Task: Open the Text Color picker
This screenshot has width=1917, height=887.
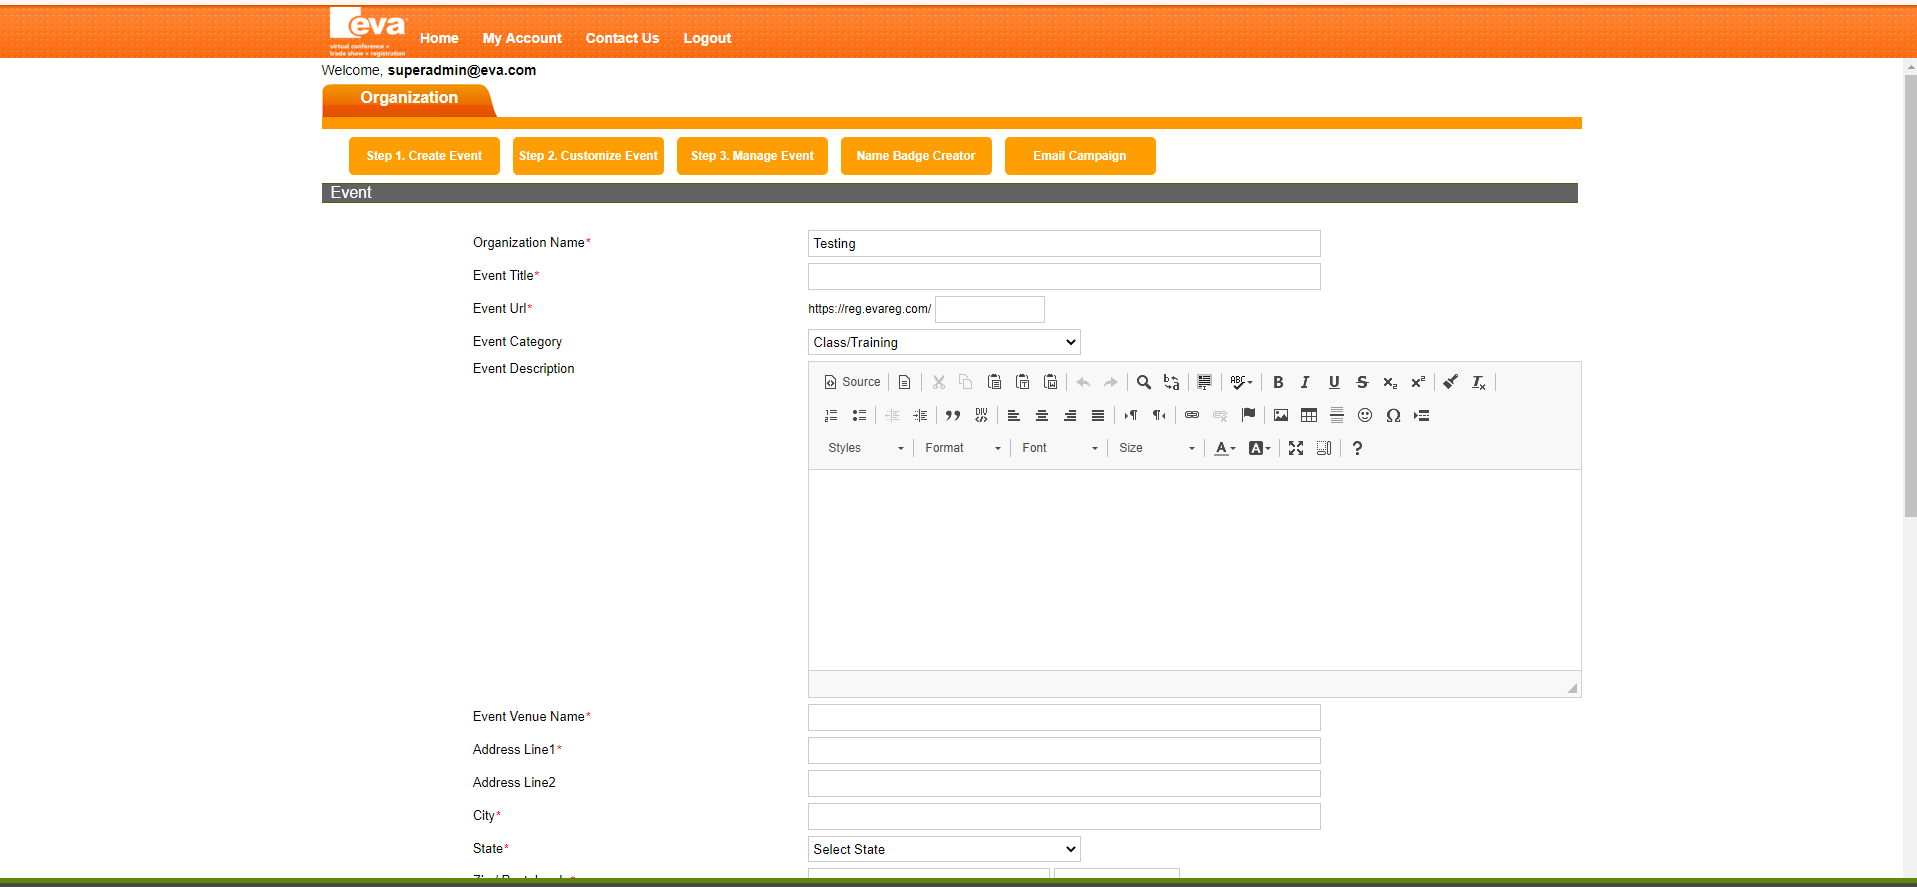Action: click(1225, 448)
